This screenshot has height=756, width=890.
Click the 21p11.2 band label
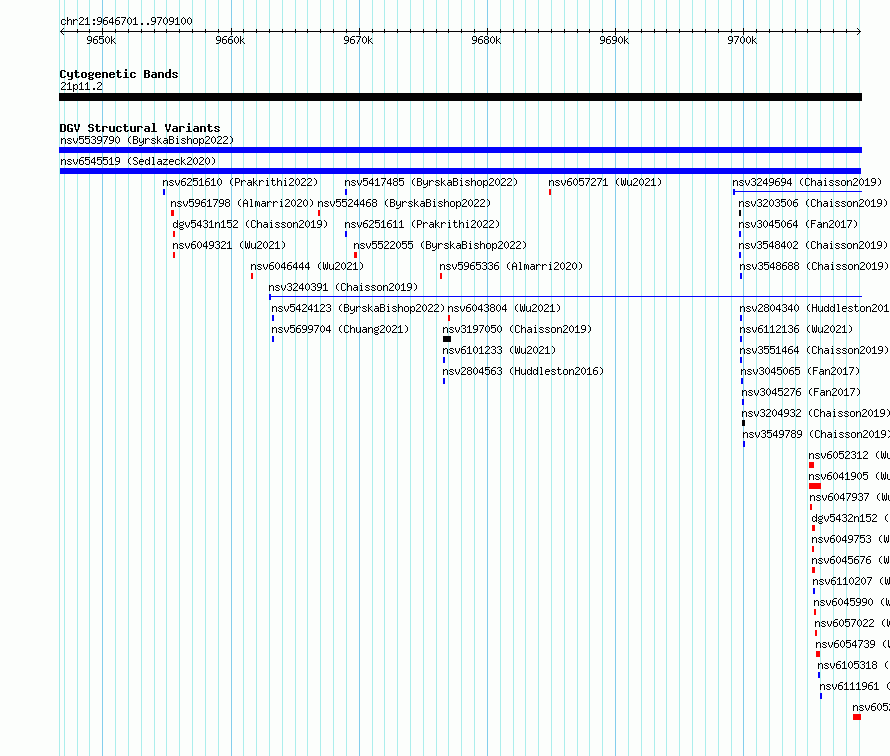(81, 86)
